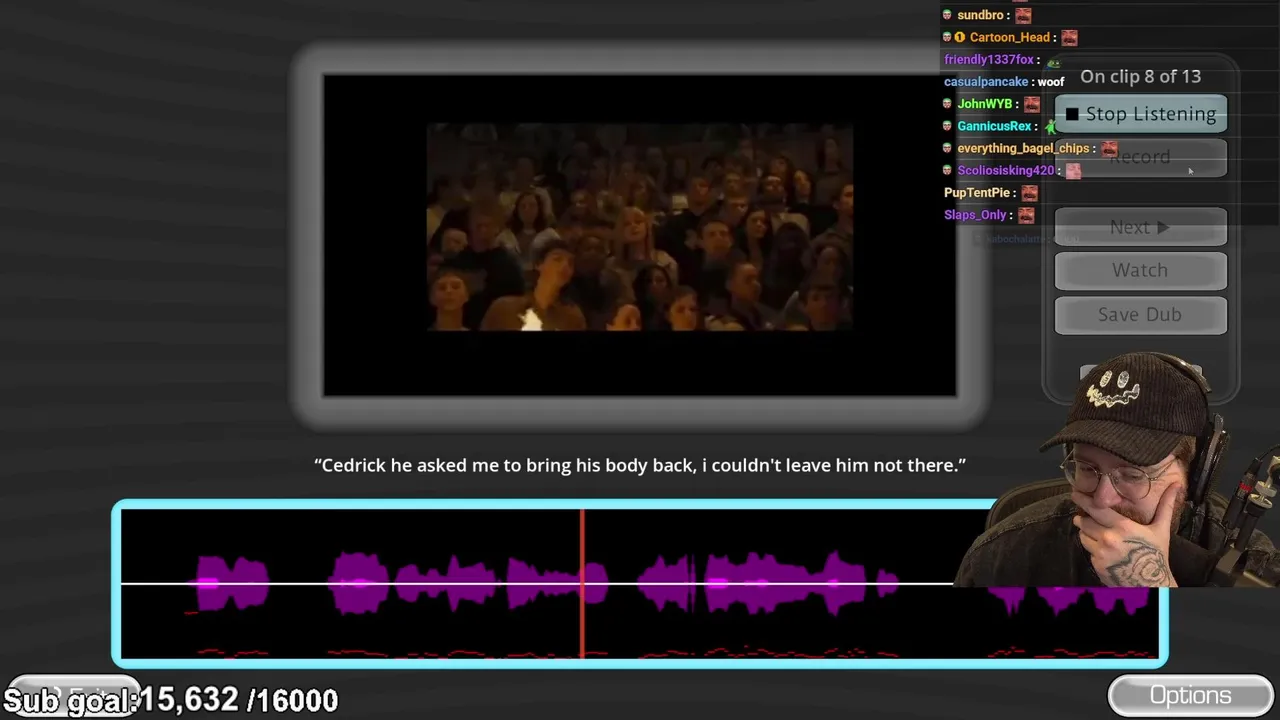Click the emote in PupTentPie's chat message

coord(1030,193)
